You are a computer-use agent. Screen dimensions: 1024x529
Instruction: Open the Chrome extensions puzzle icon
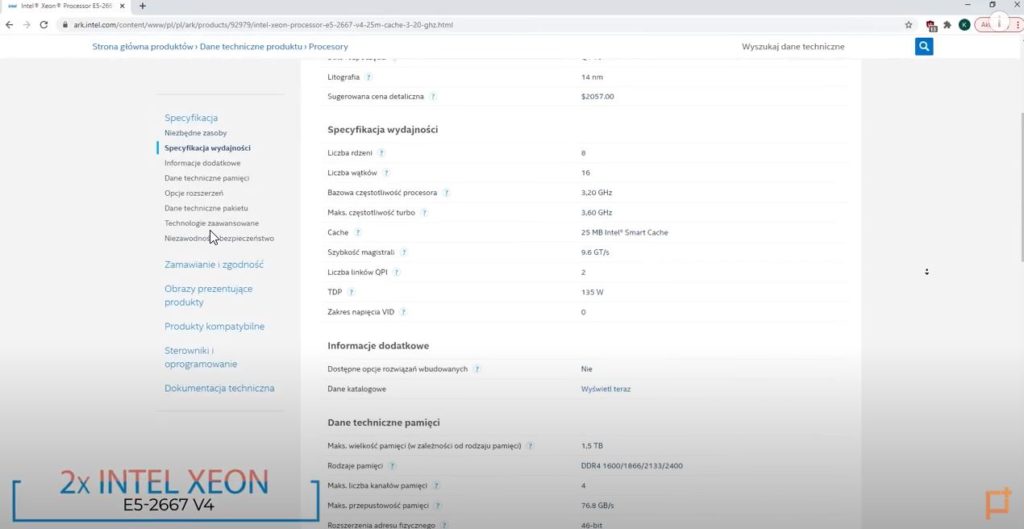(x=947, y=25)
